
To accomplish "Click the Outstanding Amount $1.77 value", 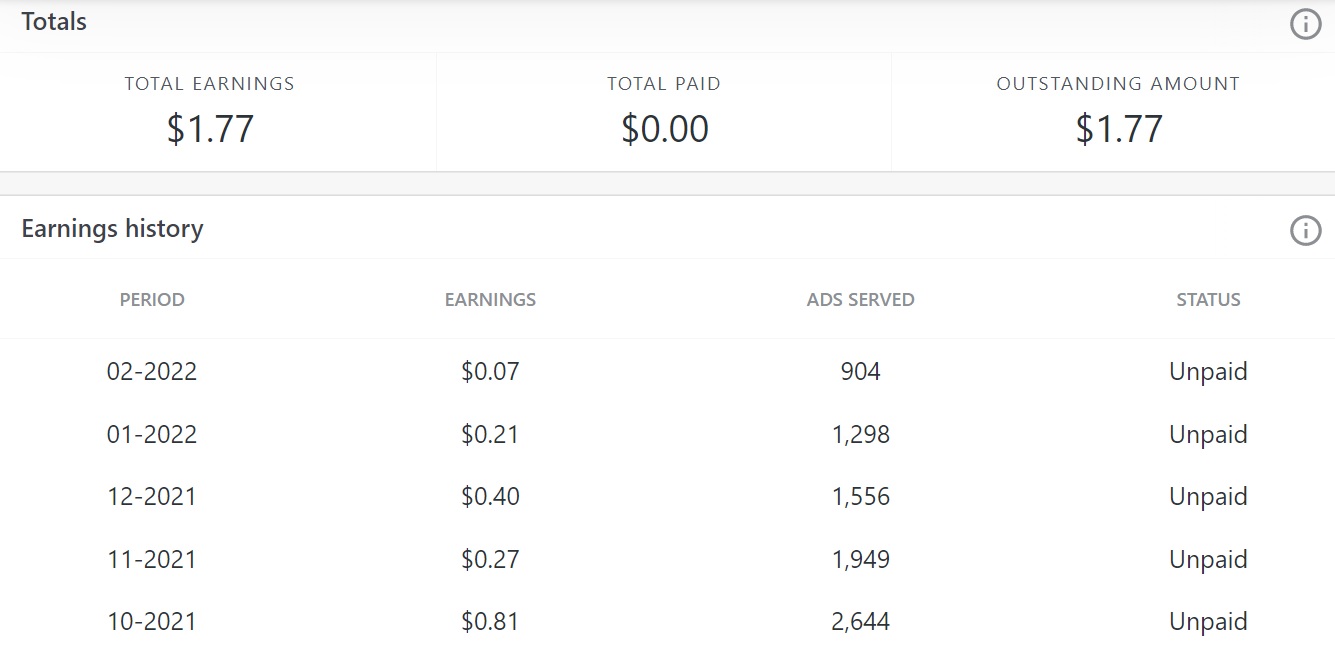I will point(1118,129).
